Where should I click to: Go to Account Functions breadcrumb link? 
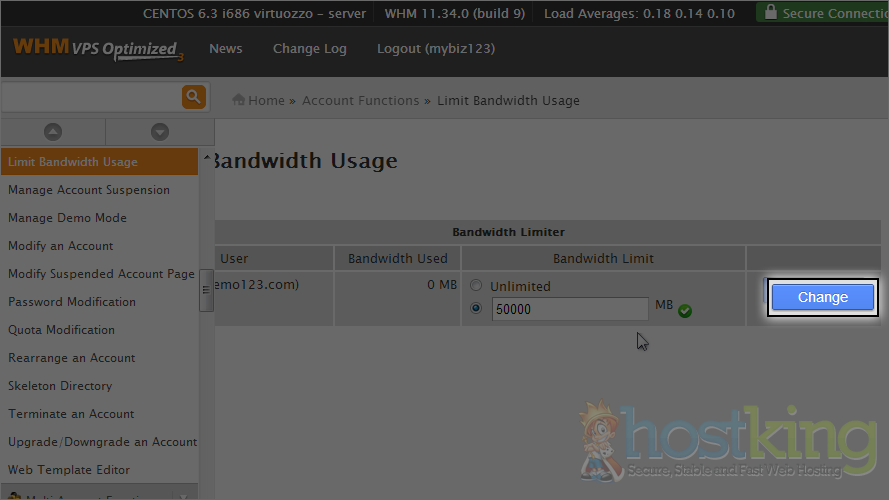coord(360,100)
